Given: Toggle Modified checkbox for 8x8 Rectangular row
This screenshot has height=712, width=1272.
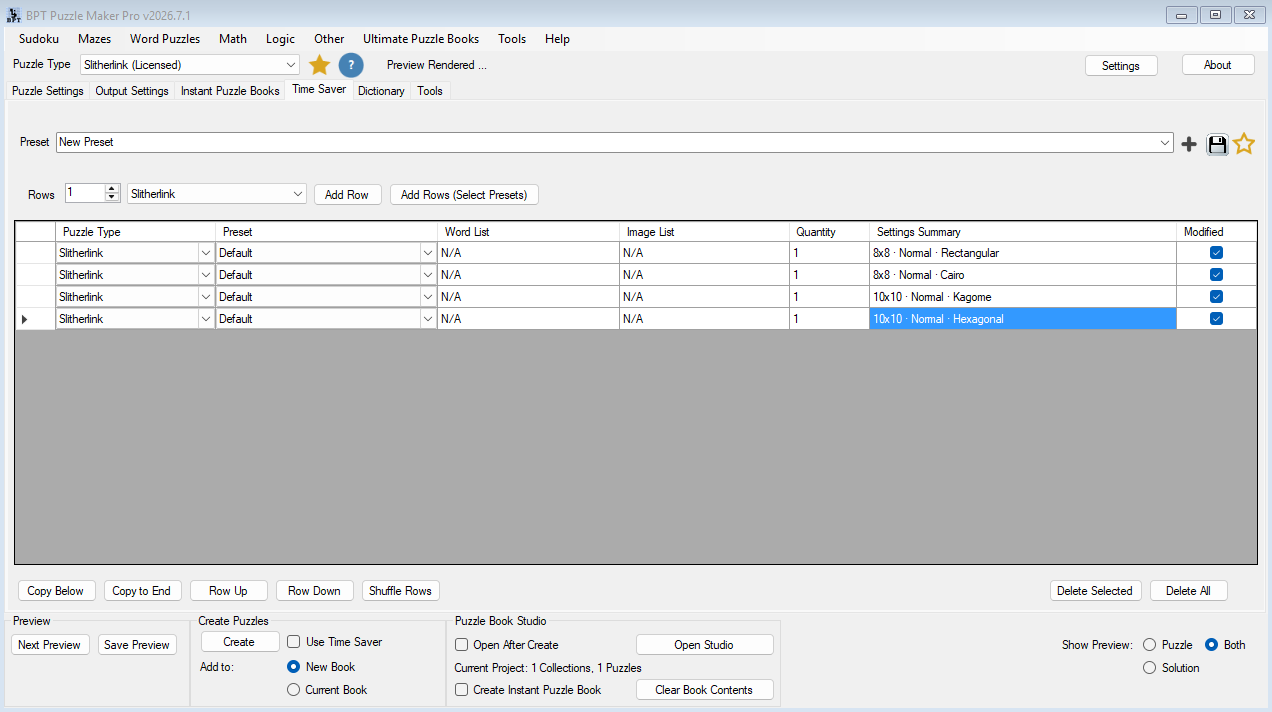Looking at the screenshot, I should tap(1216, 253).
